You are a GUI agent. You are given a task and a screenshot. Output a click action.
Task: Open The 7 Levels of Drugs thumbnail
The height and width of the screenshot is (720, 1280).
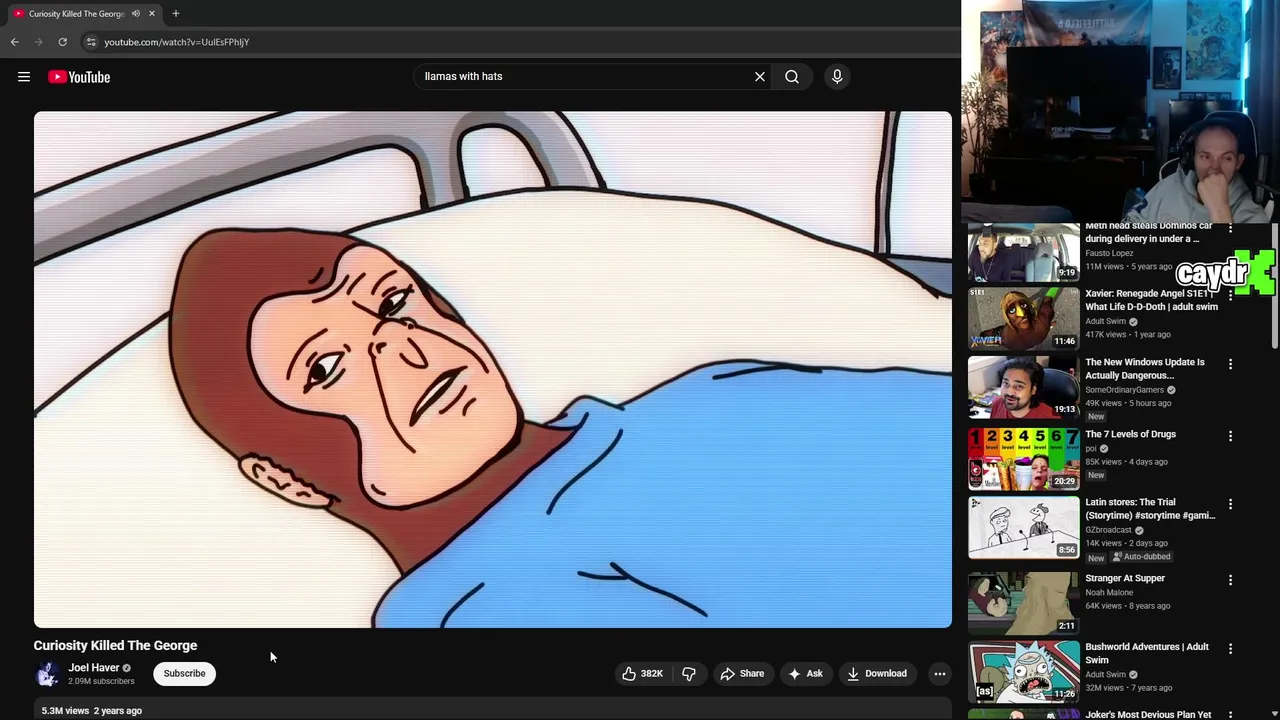coord(1023,459)
